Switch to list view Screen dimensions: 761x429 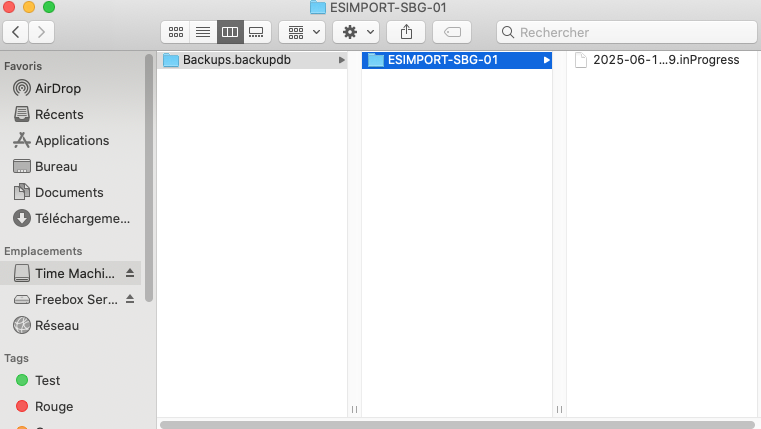(x=203, y=33)
